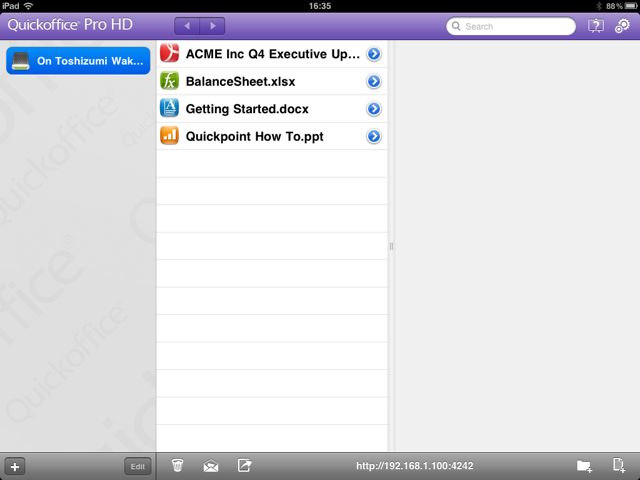Click the Wi-Fi status icon

[28, 6]
